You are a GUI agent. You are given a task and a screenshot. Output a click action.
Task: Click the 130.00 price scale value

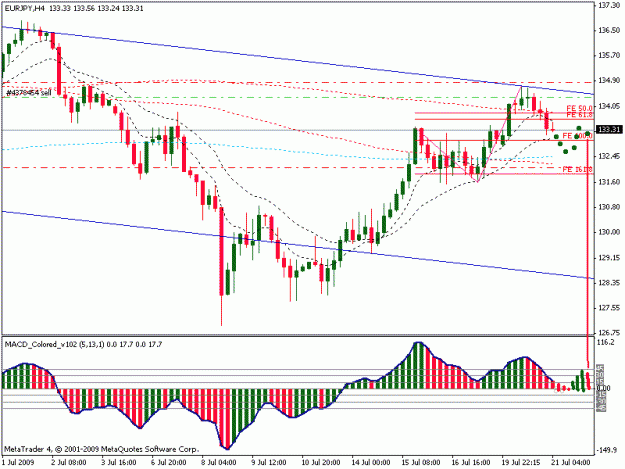(609, 232)
